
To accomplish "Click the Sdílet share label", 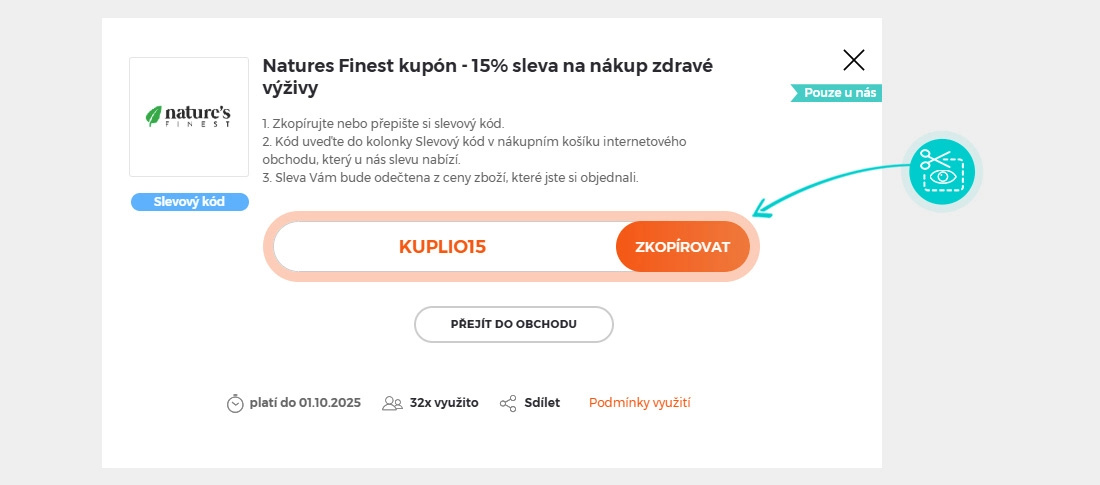I will pyautogui.click(x=542, y=403).
